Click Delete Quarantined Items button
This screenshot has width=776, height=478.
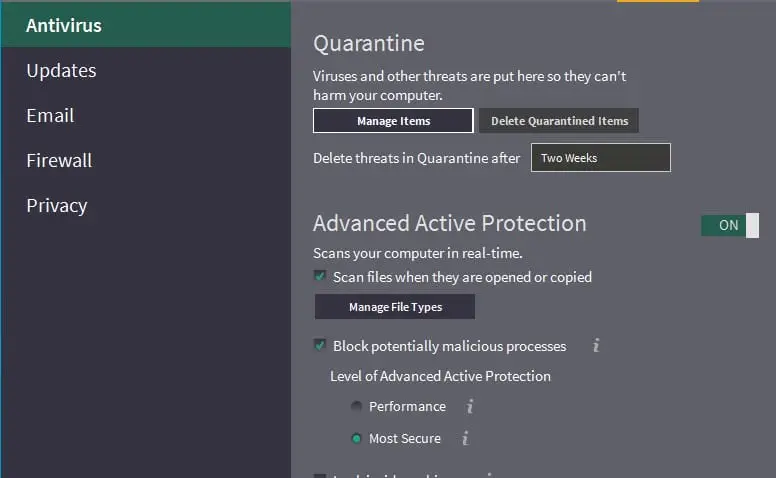pyautogui.click(x=559, y=121)
